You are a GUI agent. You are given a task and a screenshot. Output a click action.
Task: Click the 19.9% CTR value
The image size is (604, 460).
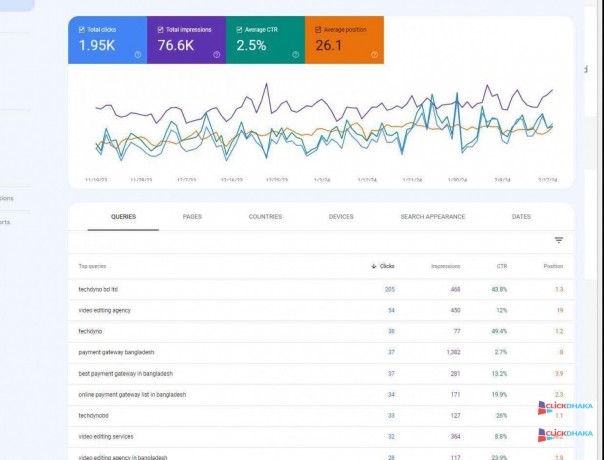tap(499, 395)
